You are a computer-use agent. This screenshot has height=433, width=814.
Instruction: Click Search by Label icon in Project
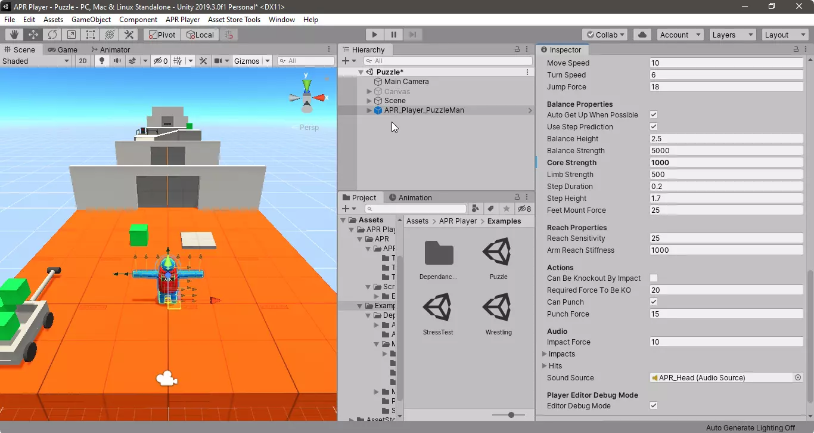491,209
